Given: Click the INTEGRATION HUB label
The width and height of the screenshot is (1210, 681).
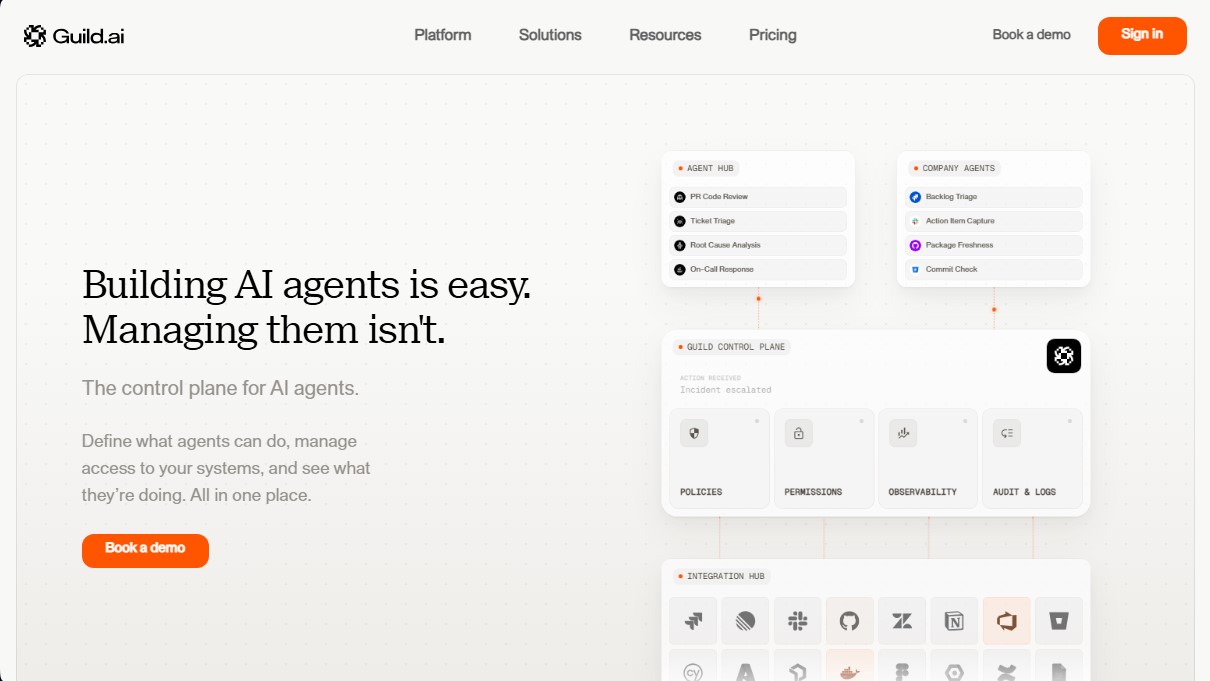Looking at the screenshot, I should pyautogui.click(x=721, y=576).
